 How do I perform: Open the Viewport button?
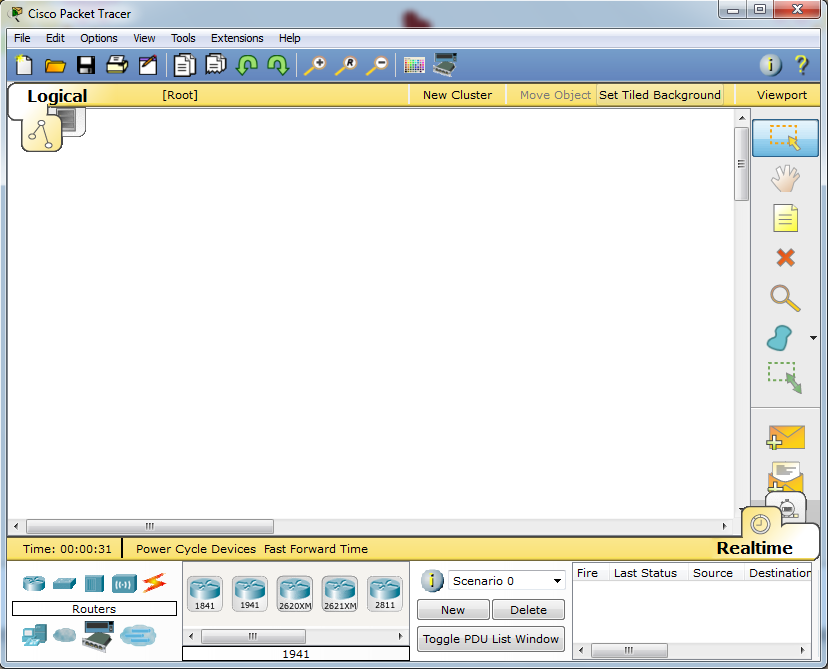782,95
